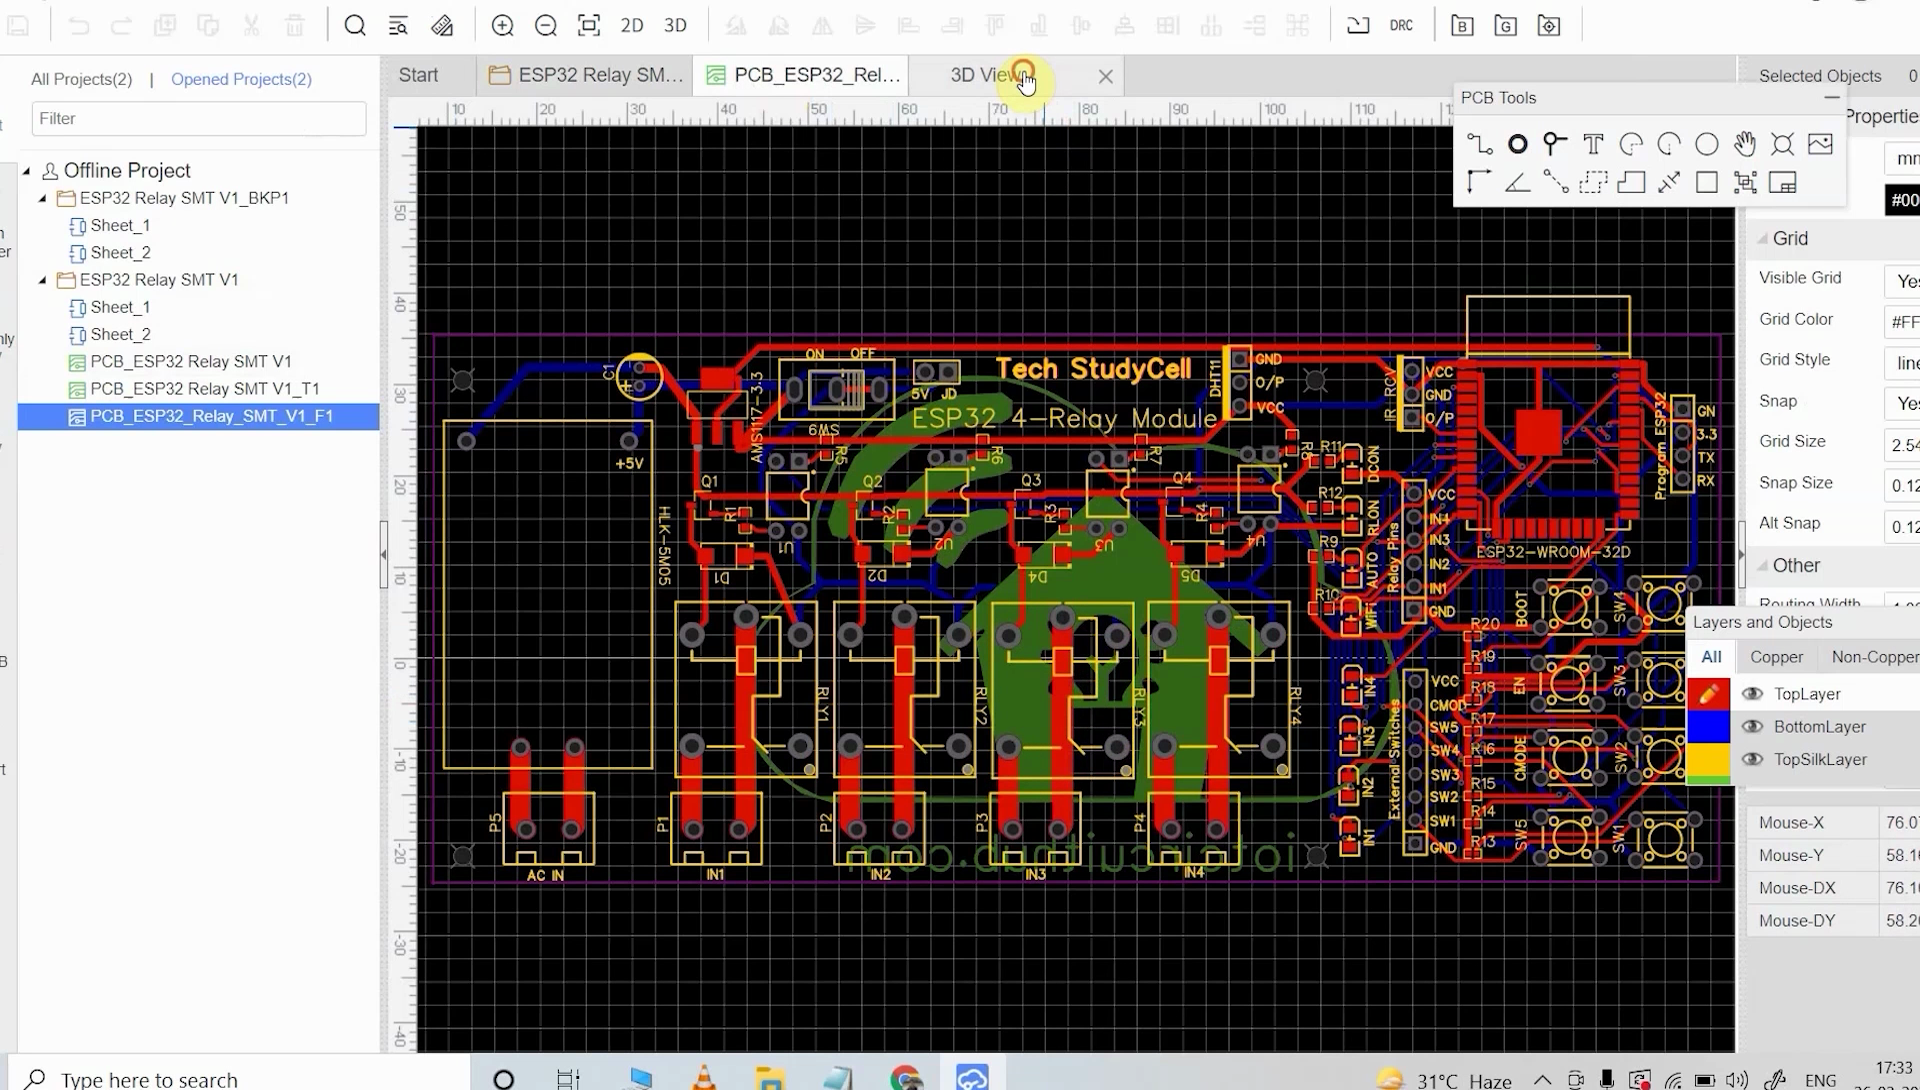Choose the Text tool from PCB Tools
Screen dimensions: 1920x1090
coord(1592,143)
